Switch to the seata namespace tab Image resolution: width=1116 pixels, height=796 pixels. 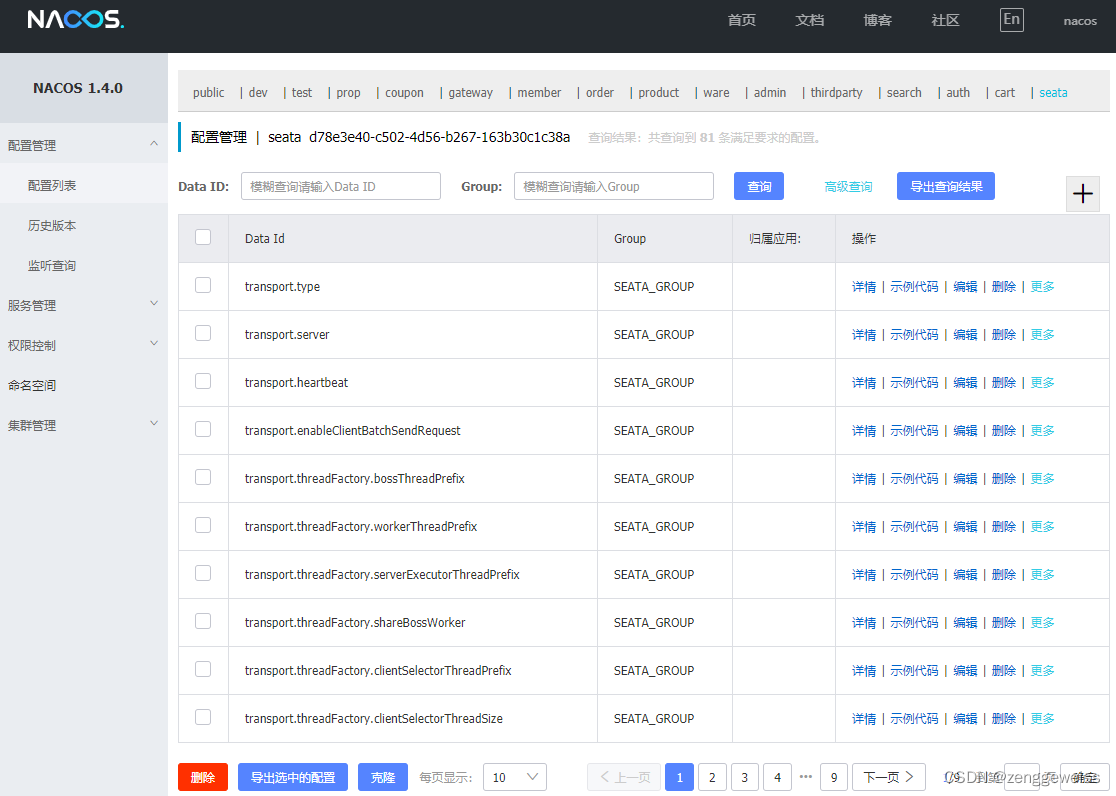click(1053, 93)
